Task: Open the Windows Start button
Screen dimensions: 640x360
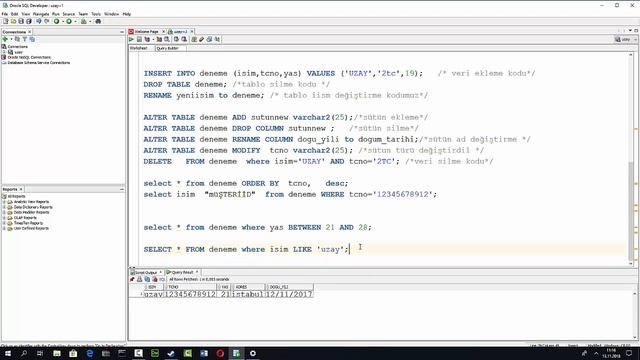Action: click(x=8, y=353)
